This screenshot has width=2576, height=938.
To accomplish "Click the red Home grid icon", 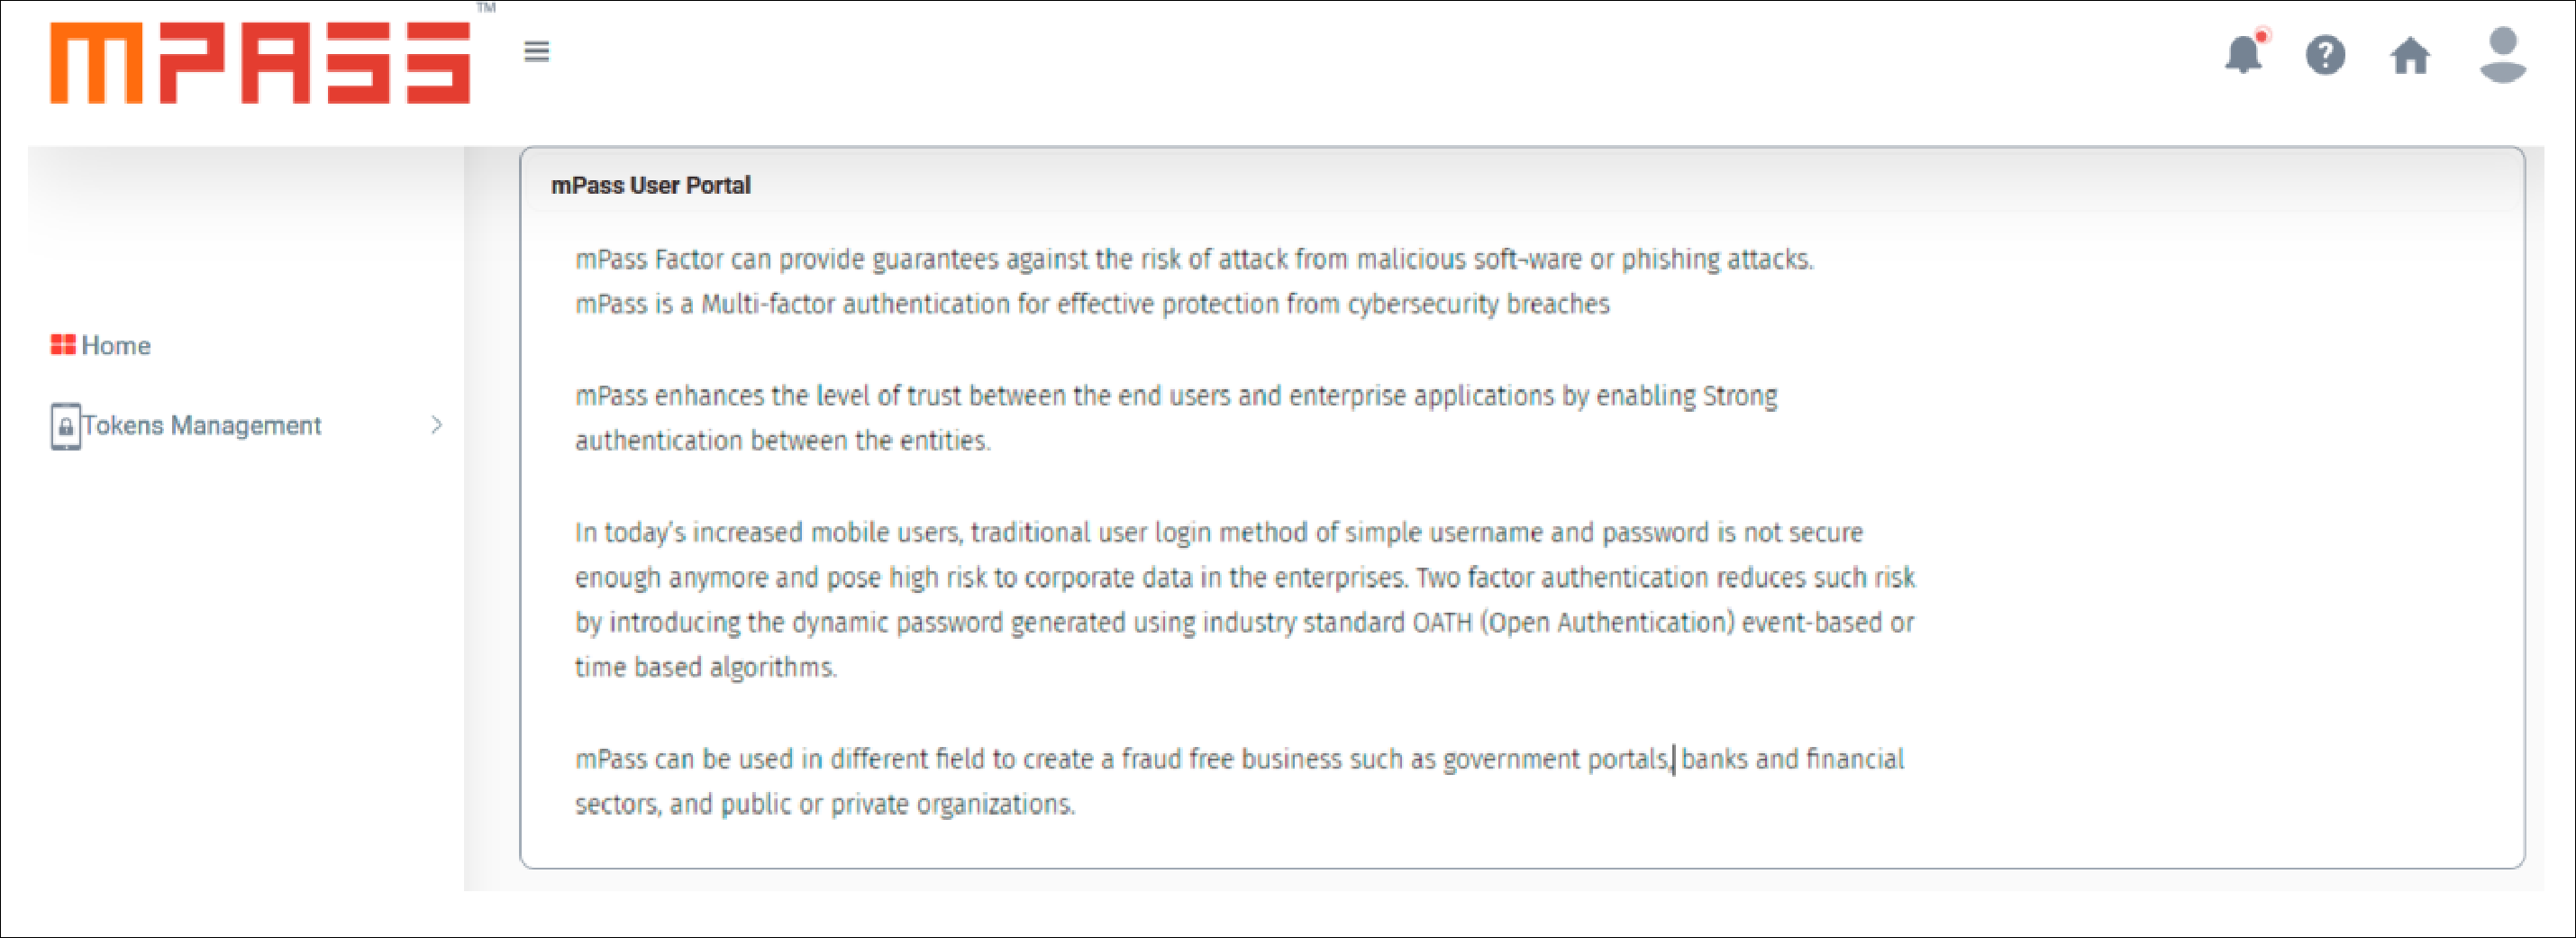I will pos(63,345).
